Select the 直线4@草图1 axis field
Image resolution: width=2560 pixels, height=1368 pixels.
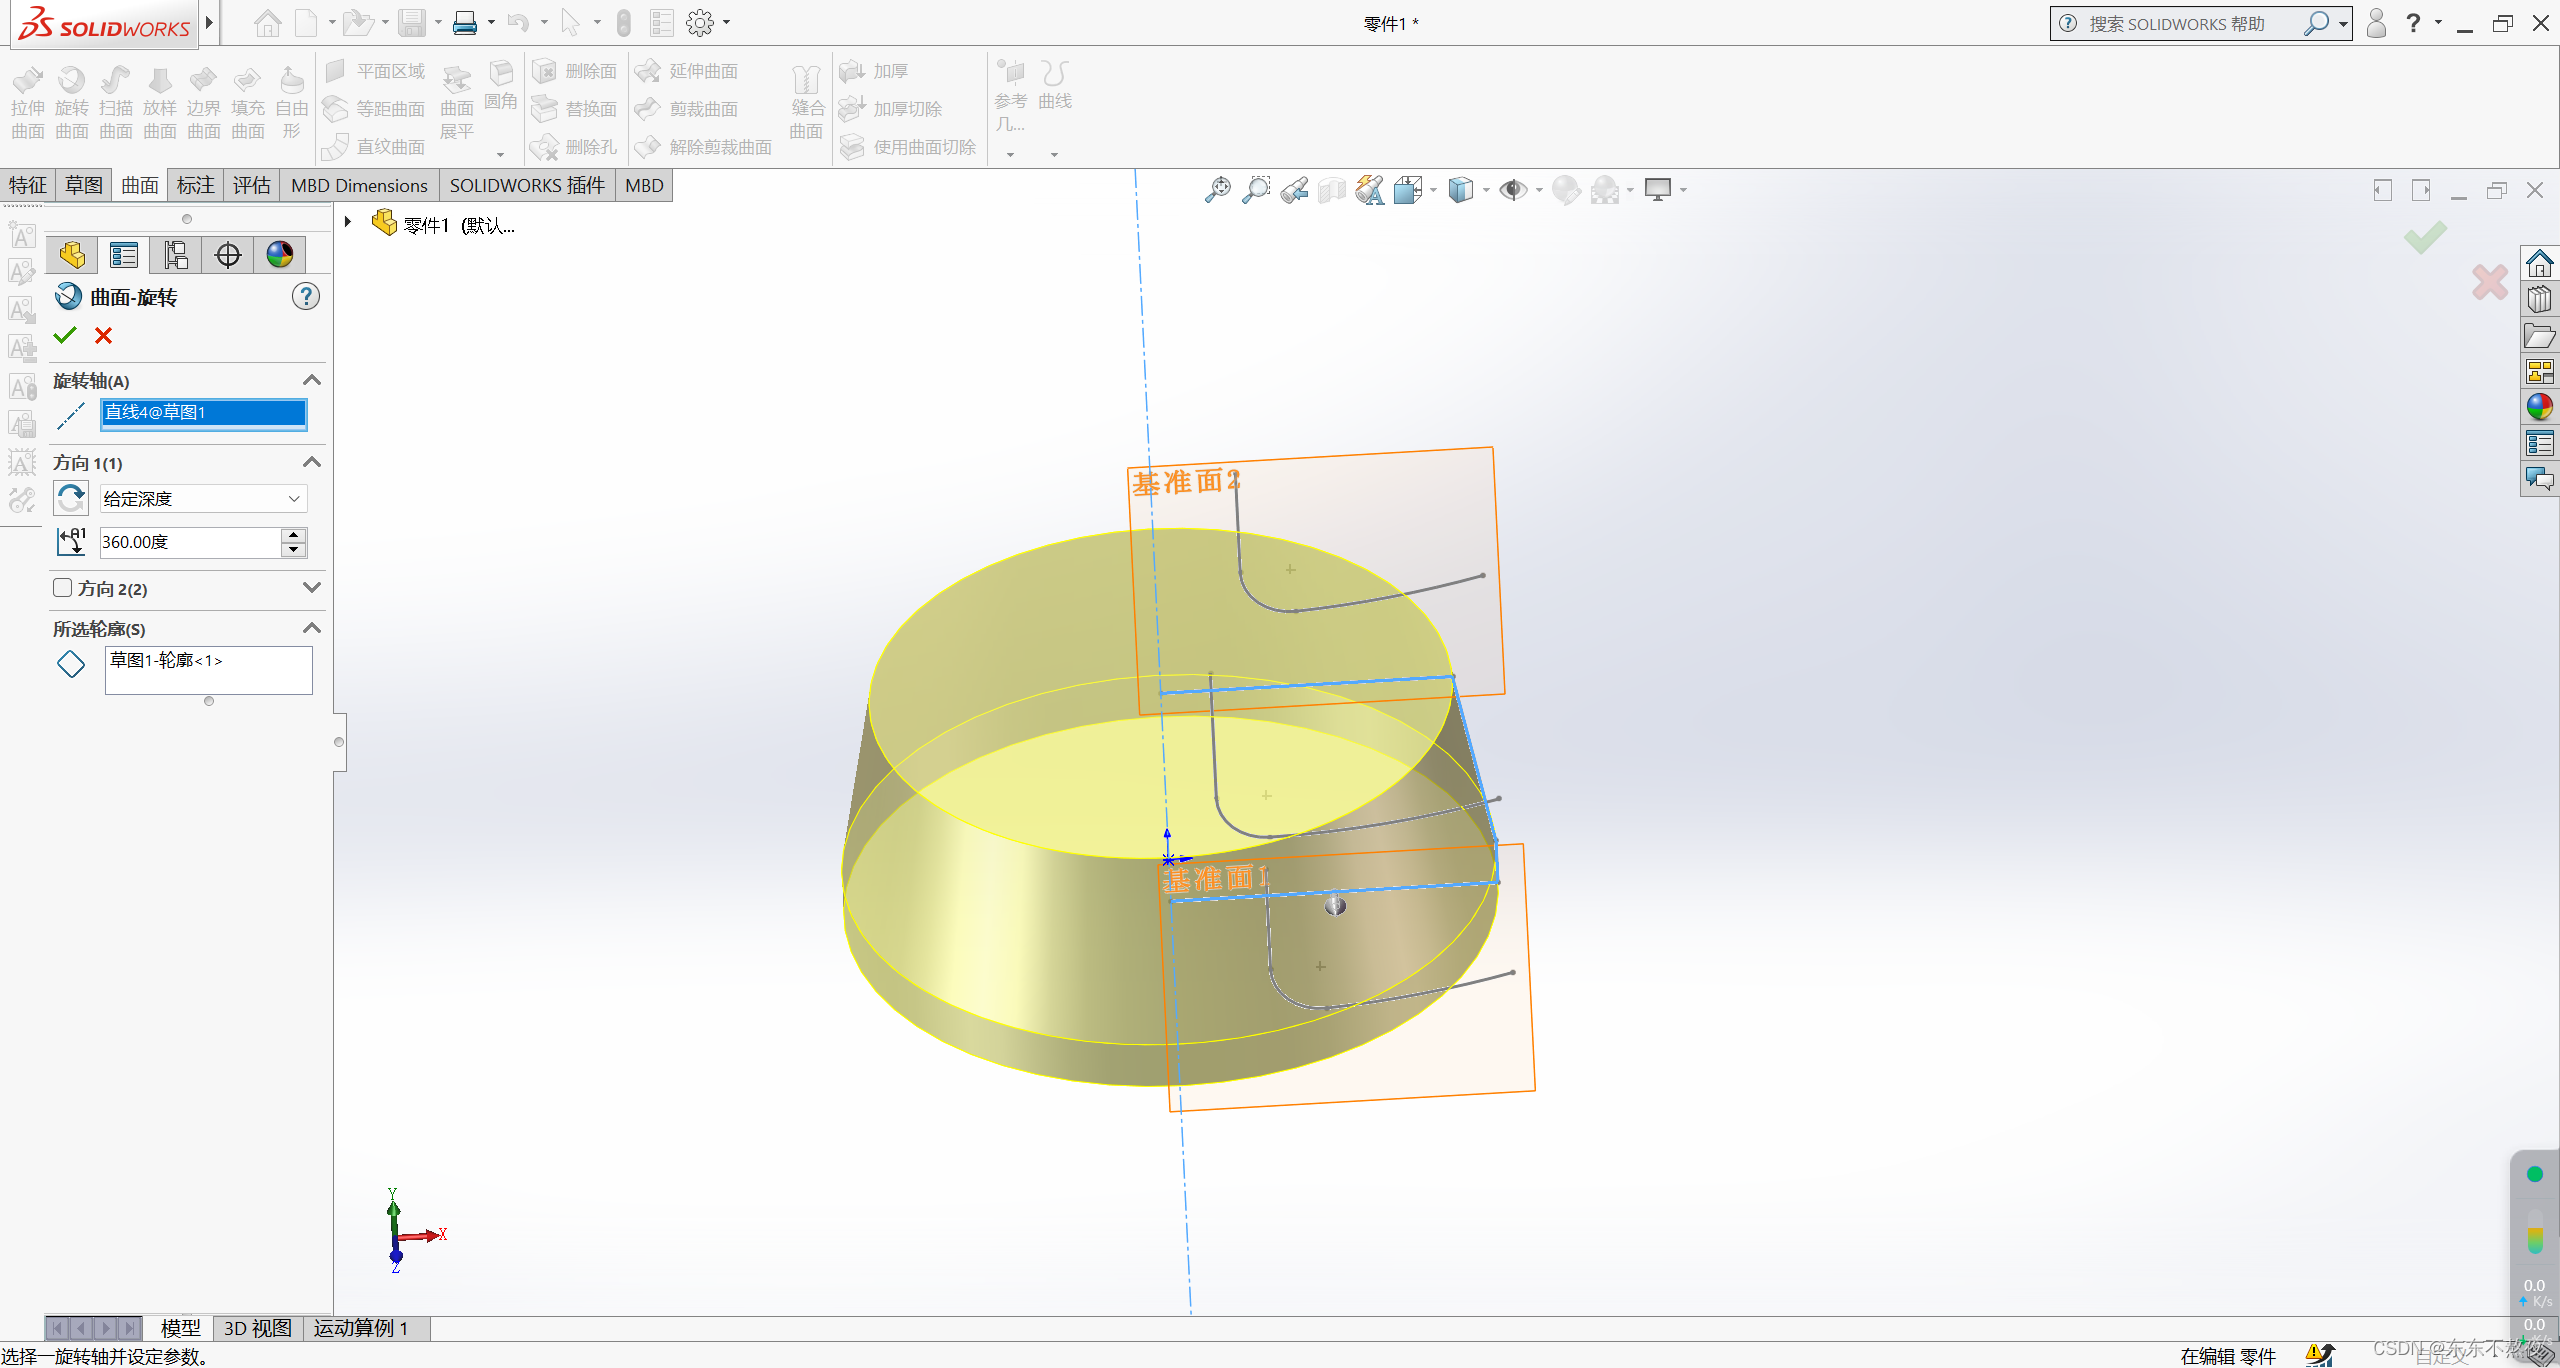tap(203, 413)
